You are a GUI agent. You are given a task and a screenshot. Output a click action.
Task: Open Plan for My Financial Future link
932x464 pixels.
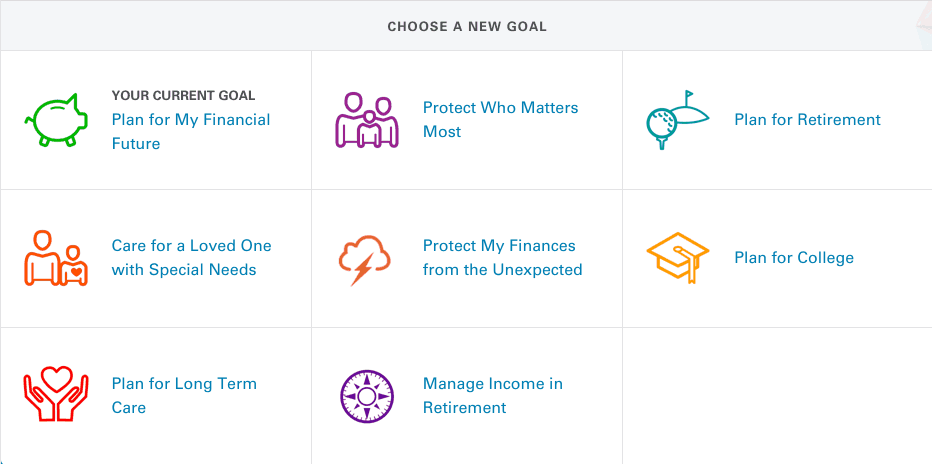[x=191, y=131]
